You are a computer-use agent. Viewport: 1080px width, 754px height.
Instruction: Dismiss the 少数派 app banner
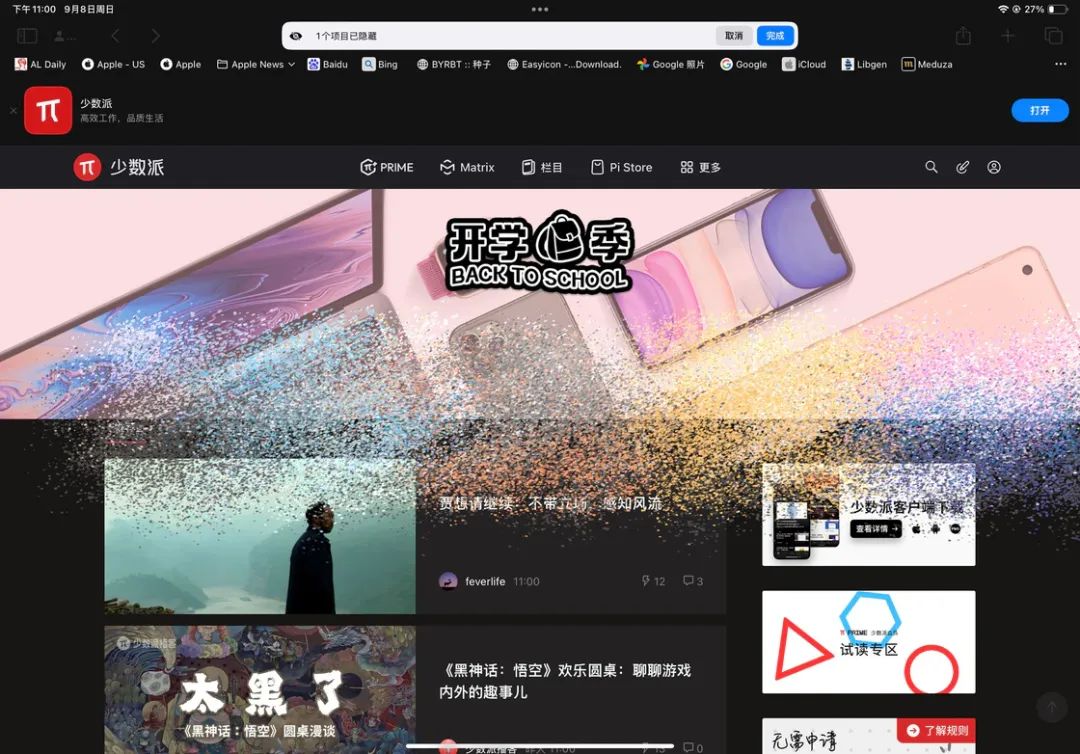pos(13,110)
